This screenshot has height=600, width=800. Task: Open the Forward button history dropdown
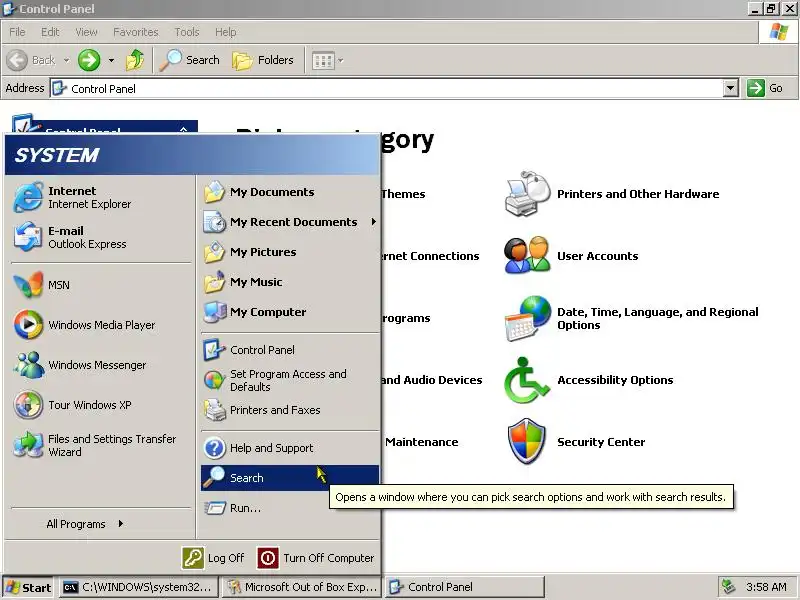tap(111, 60)
